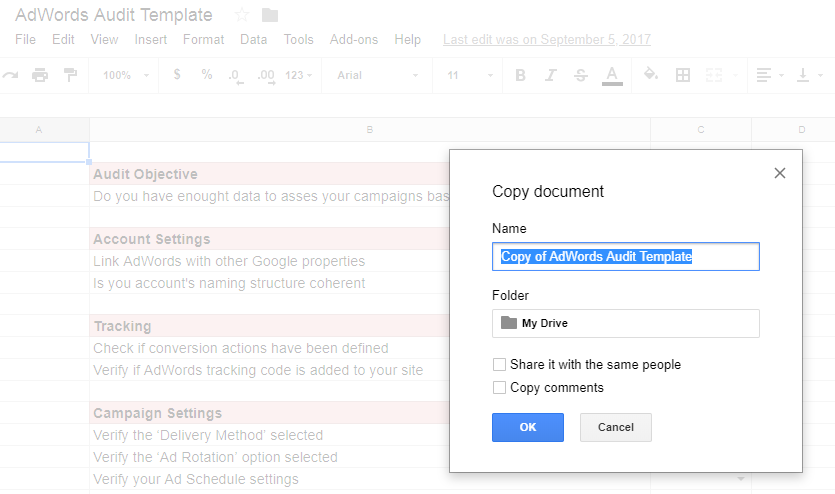Click the move-to-folder icon beside title
The height and width of the screenshot is (494, 835).
tap(270, 15)
